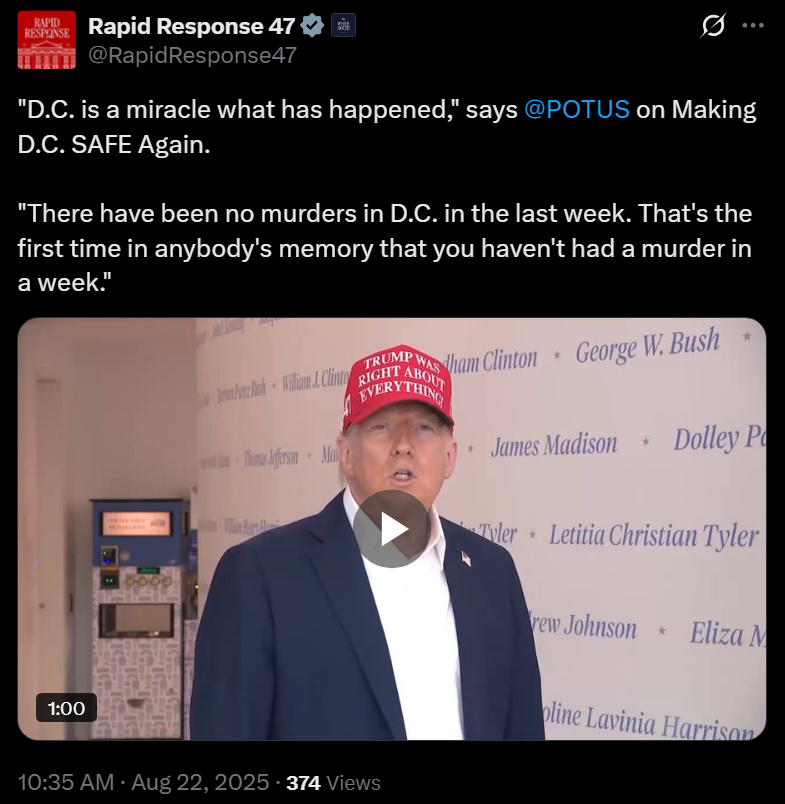Open the 10:35 AM timestamp link
Viewport: 785px width, 804px height.
click(x=66, y=782)
